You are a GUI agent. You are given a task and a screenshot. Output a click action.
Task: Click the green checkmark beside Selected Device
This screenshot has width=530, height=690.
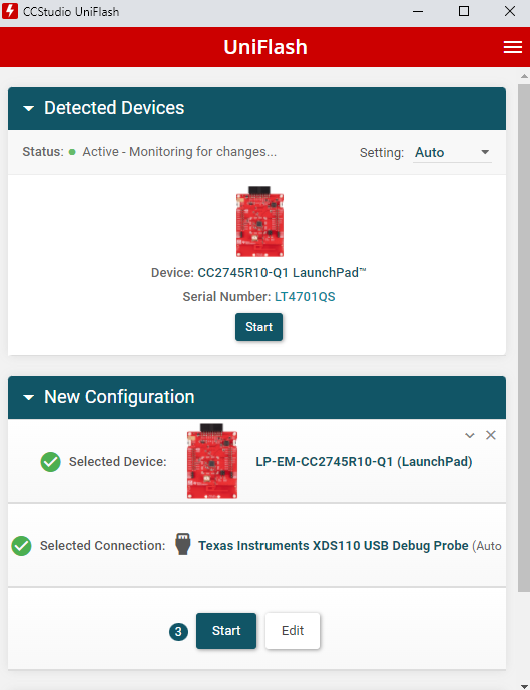tap(51, 462)
